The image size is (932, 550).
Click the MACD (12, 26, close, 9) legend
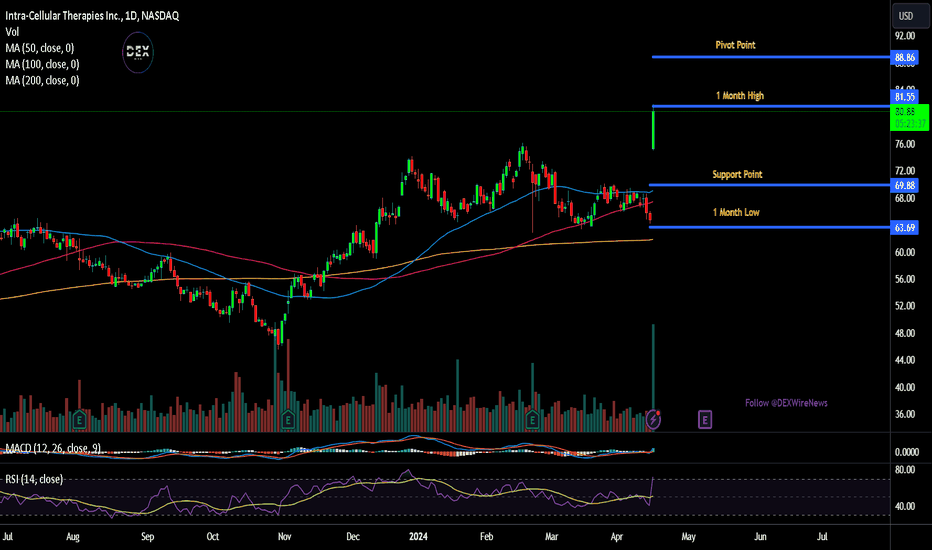point(53,448)
